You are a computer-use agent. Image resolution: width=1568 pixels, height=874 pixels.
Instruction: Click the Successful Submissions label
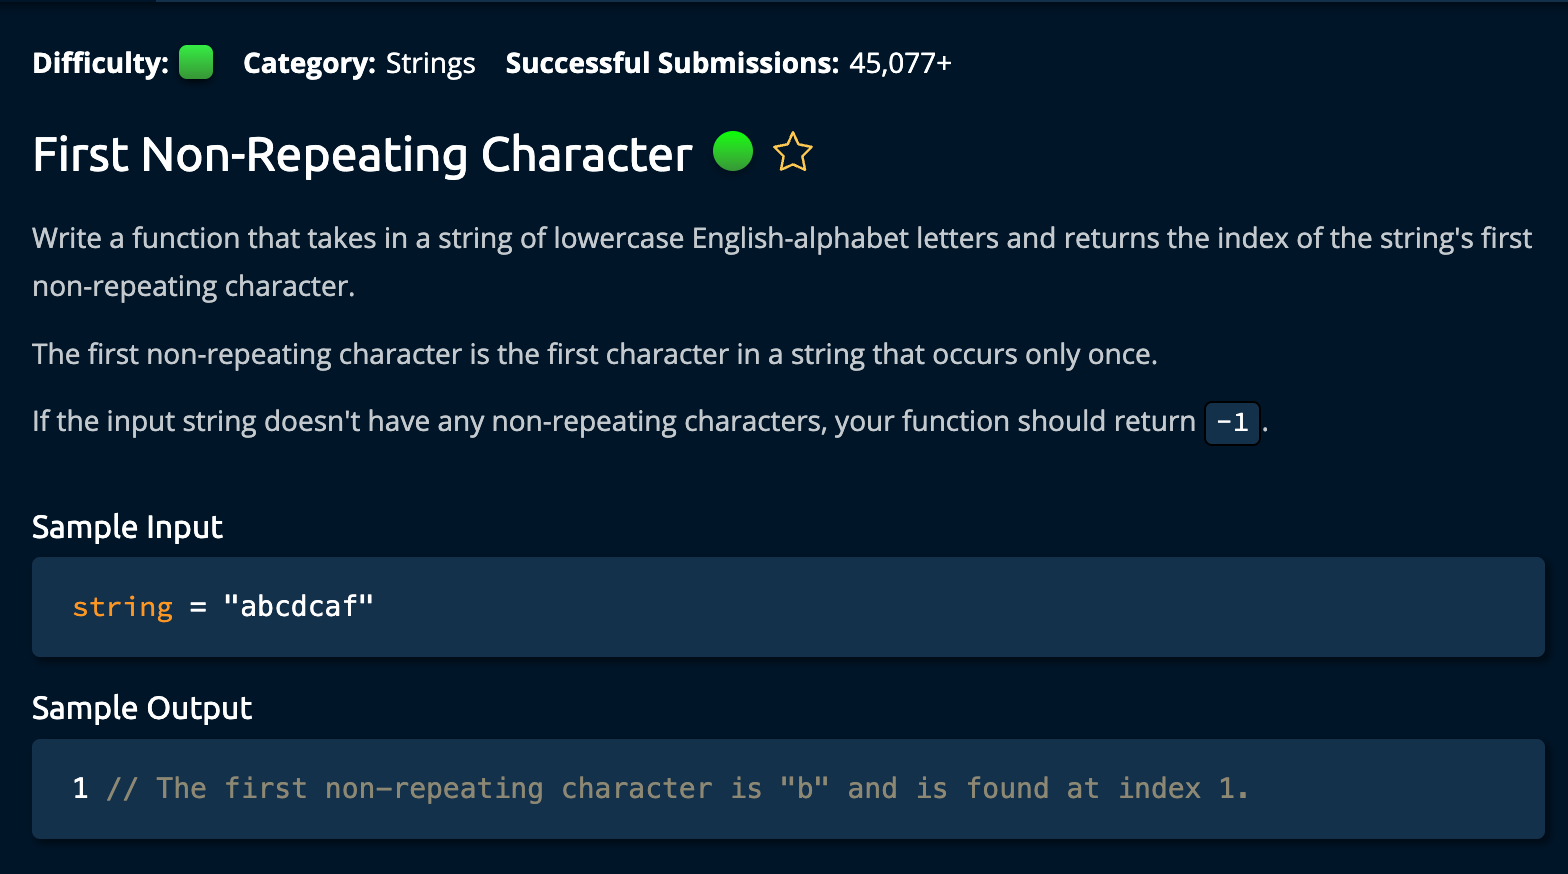click(671, 63)
